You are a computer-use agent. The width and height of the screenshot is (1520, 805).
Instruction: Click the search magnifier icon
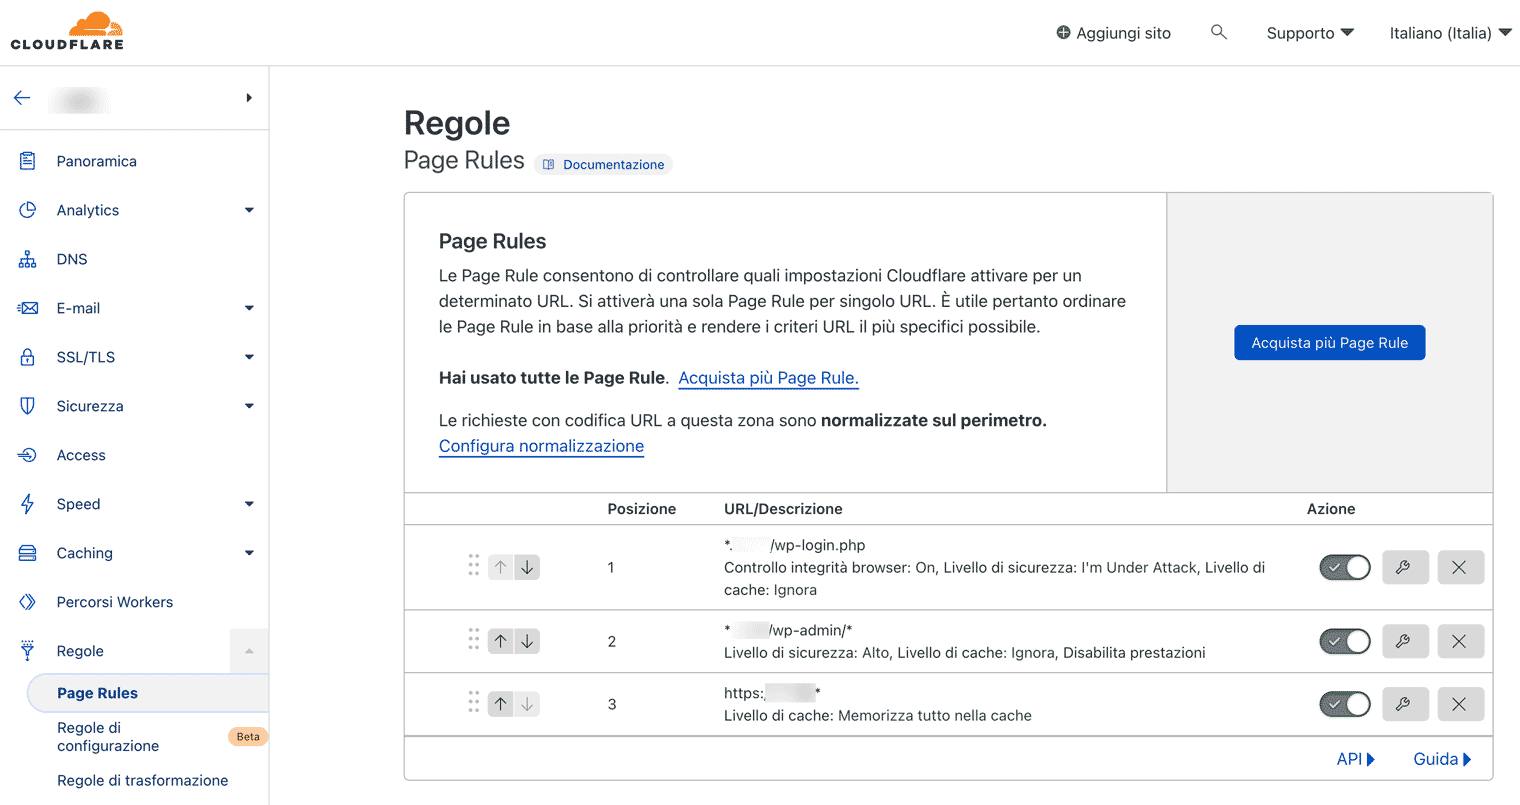point(1218,32)
